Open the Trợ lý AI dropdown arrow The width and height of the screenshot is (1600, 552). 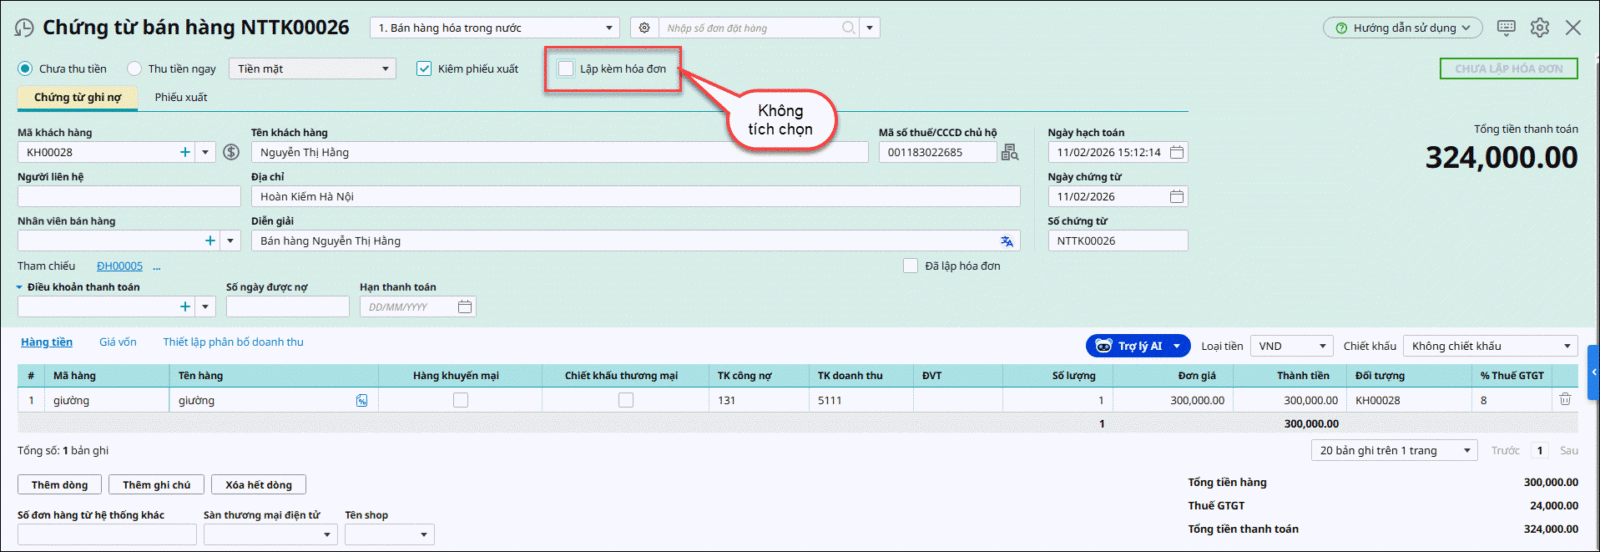[x=1177, y=346]
